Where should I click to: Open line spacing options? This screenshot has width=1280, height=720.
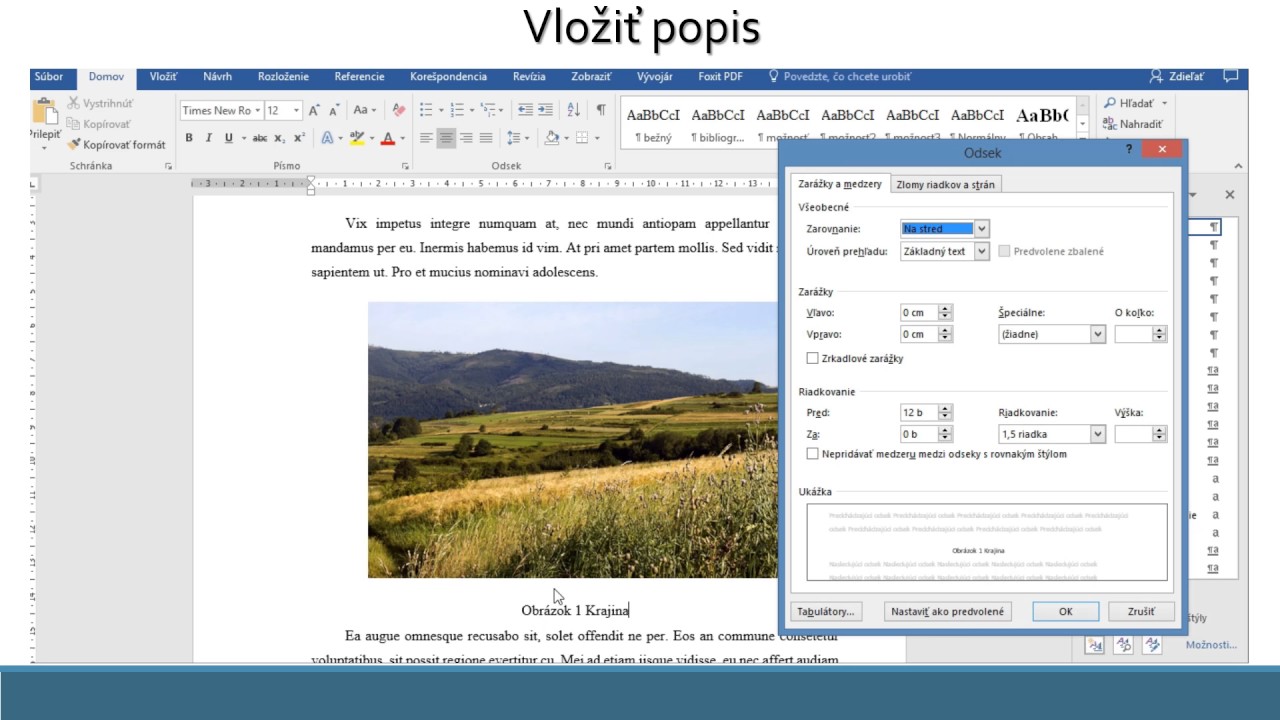pos(517,138)
